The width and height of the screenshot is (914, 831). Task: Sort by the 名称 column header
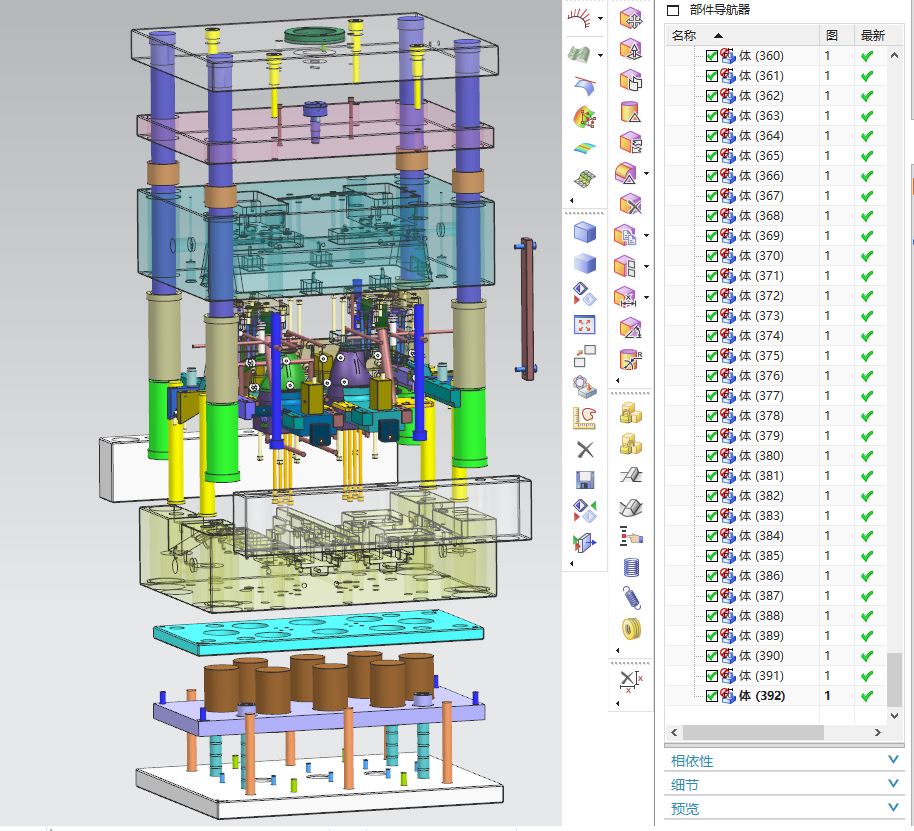[x=742, y=36]
